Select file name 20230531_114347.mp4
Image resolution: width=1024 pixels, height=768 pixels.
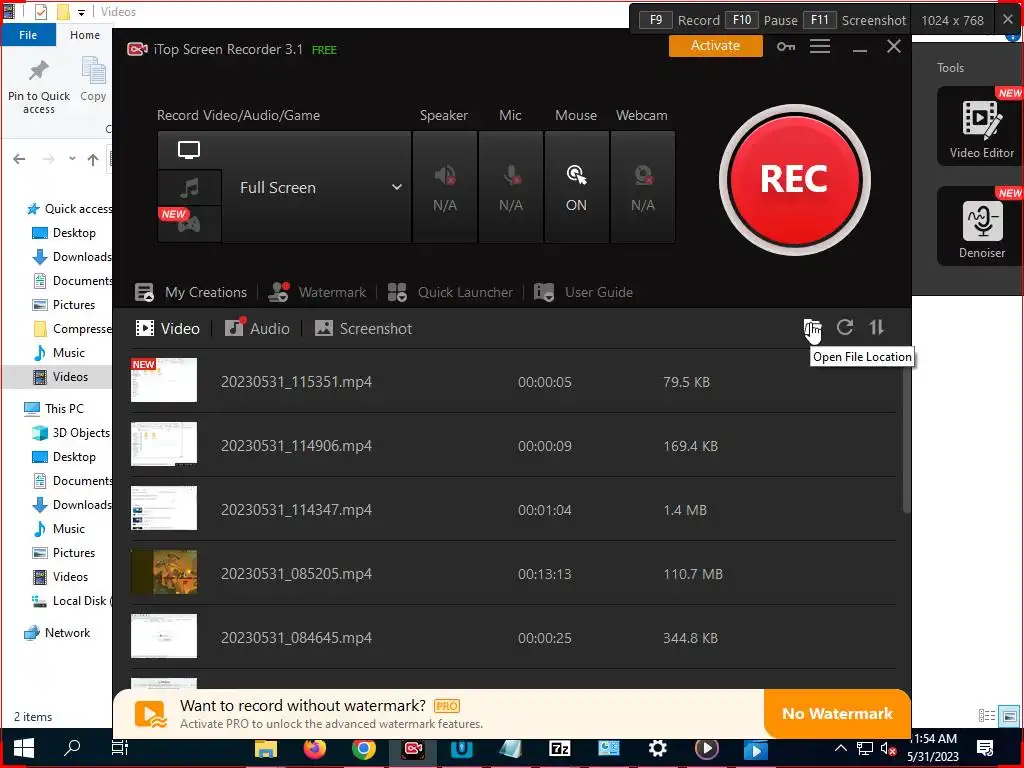(296, 510)
